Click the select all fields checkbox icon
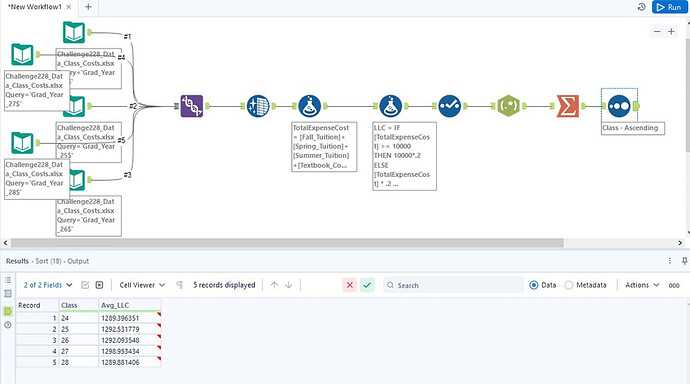This screenshot has width=690, height=384. 85,285
